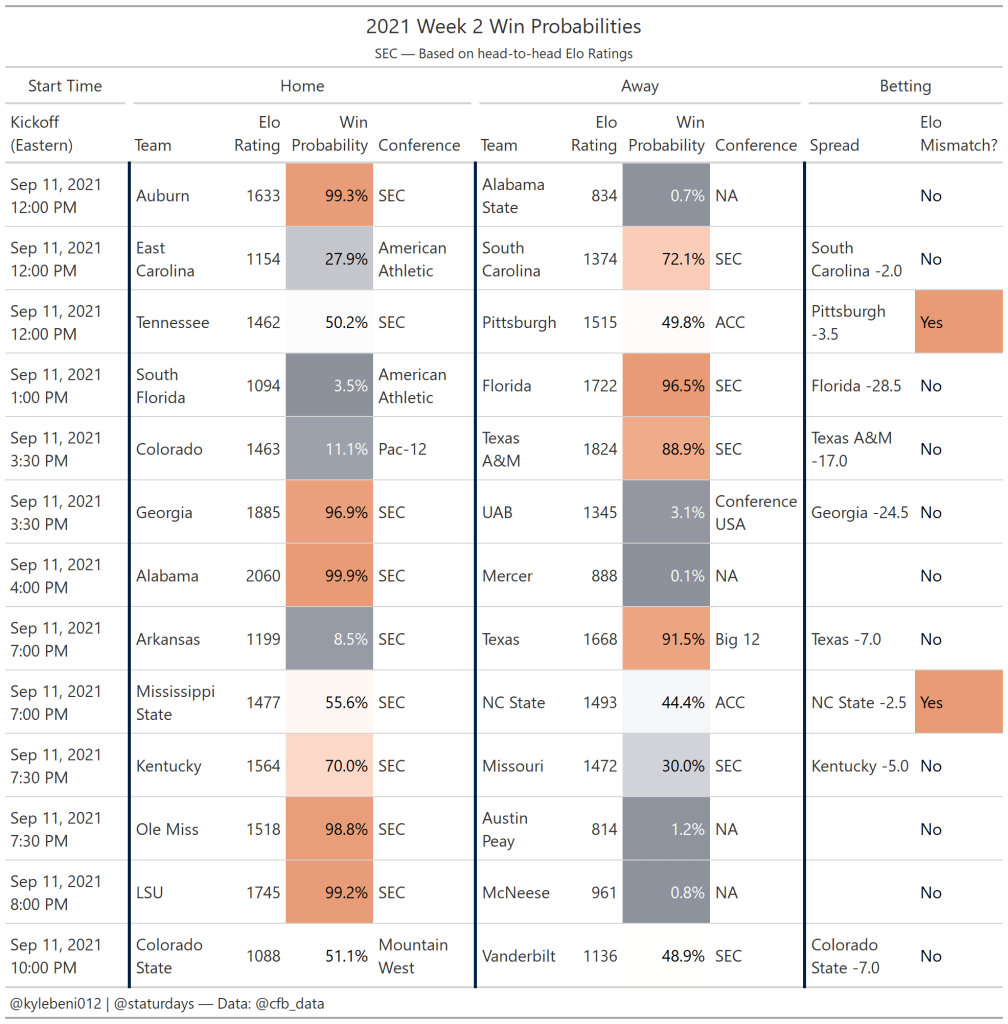This screenshot has width=1008, height=1024.
Task: Click the Yes mismatch cell in NC State row
Action: point(958,703)
